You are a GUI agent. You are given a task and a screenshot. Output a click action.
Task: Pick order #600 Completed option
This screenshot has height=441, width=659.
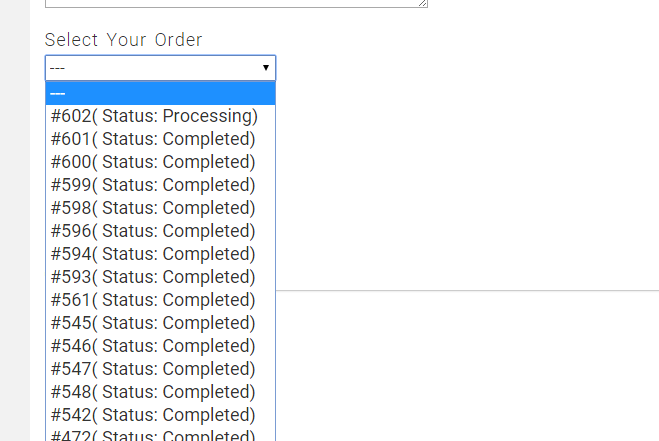[x=153, y=162]
